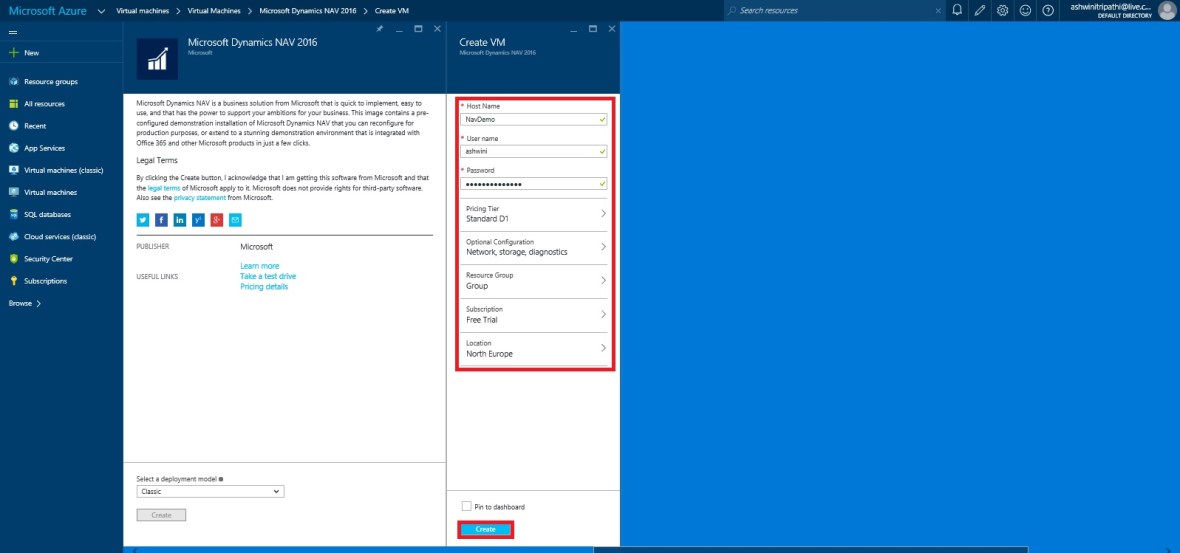Open the feedback smiley icon
1180x553 pixels.
(1025, 10)
